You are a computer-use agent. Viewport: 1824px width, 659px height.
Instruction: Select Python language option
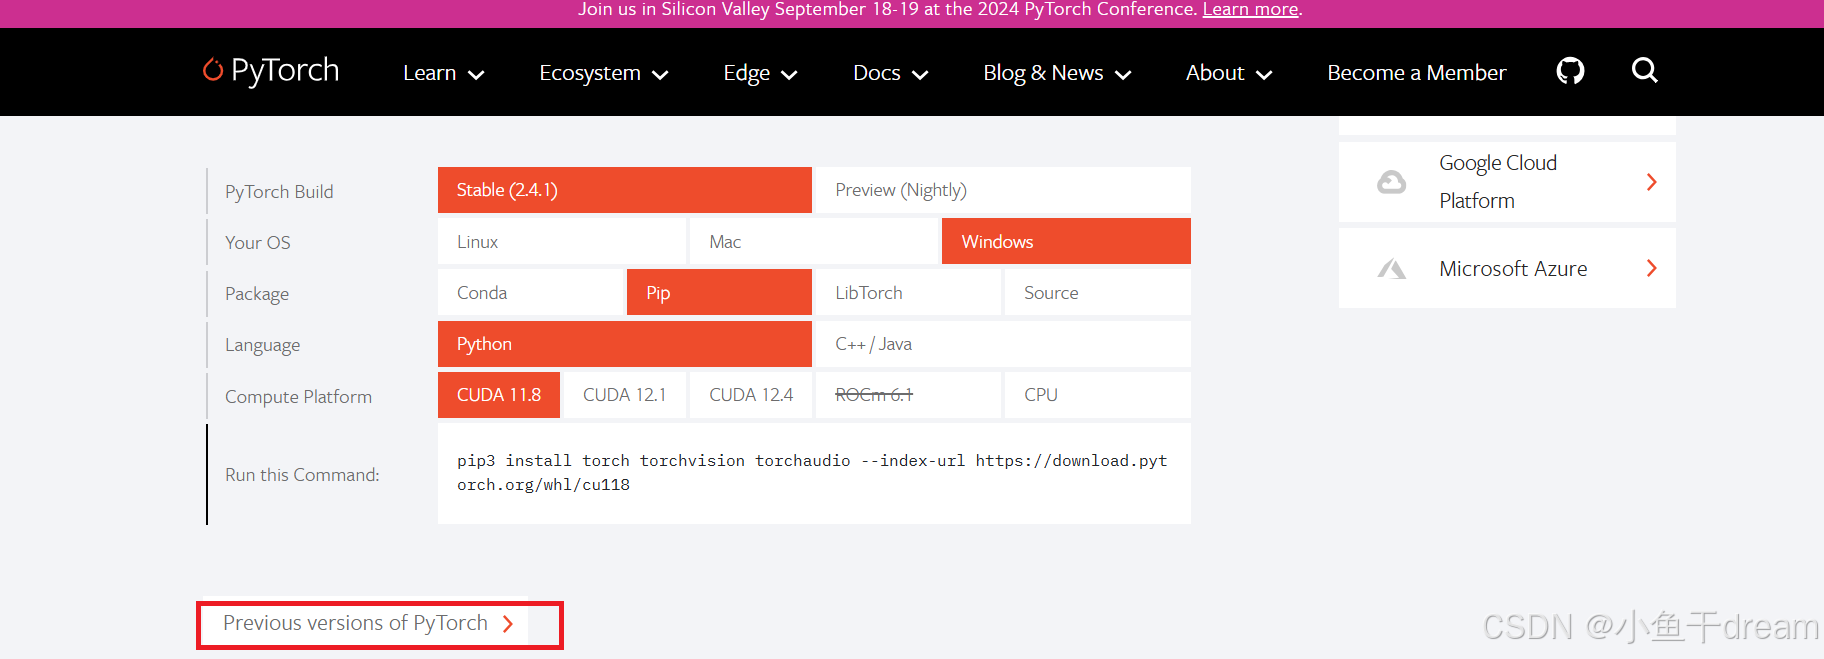point(625,344)
